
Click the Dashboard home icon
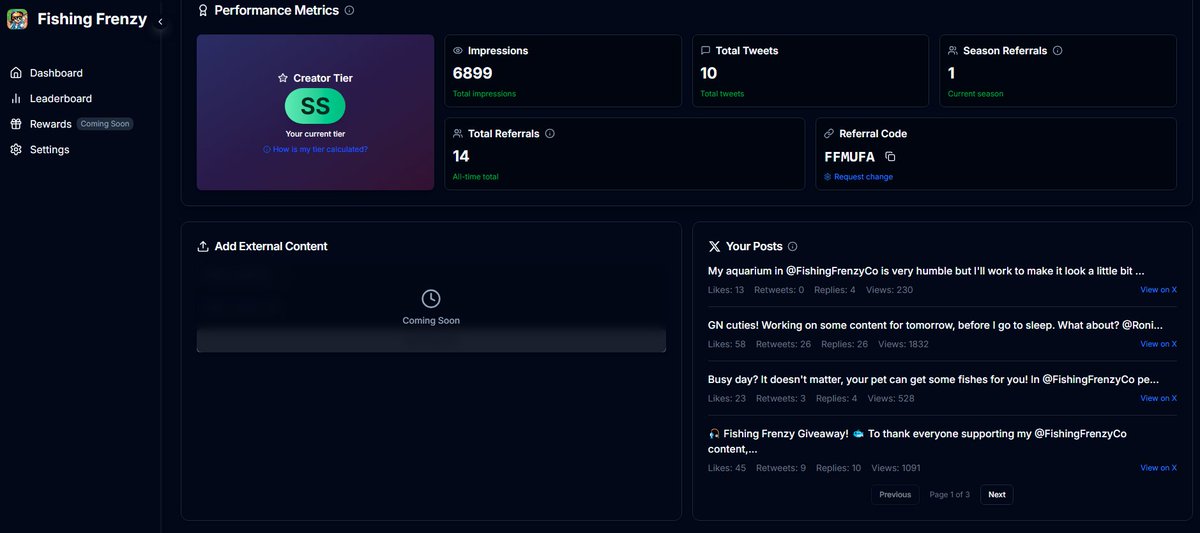[x=16, y=73]
